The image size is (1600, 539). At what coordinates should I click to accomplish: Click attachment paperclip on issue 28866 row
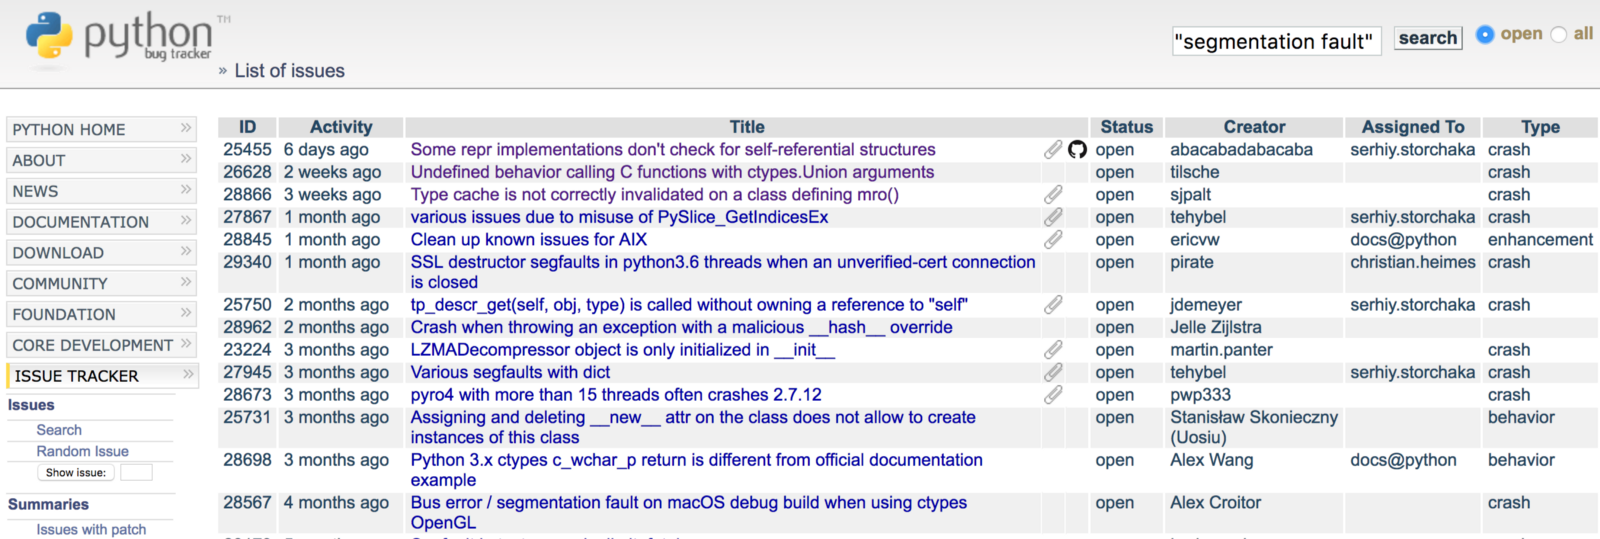1053,195
